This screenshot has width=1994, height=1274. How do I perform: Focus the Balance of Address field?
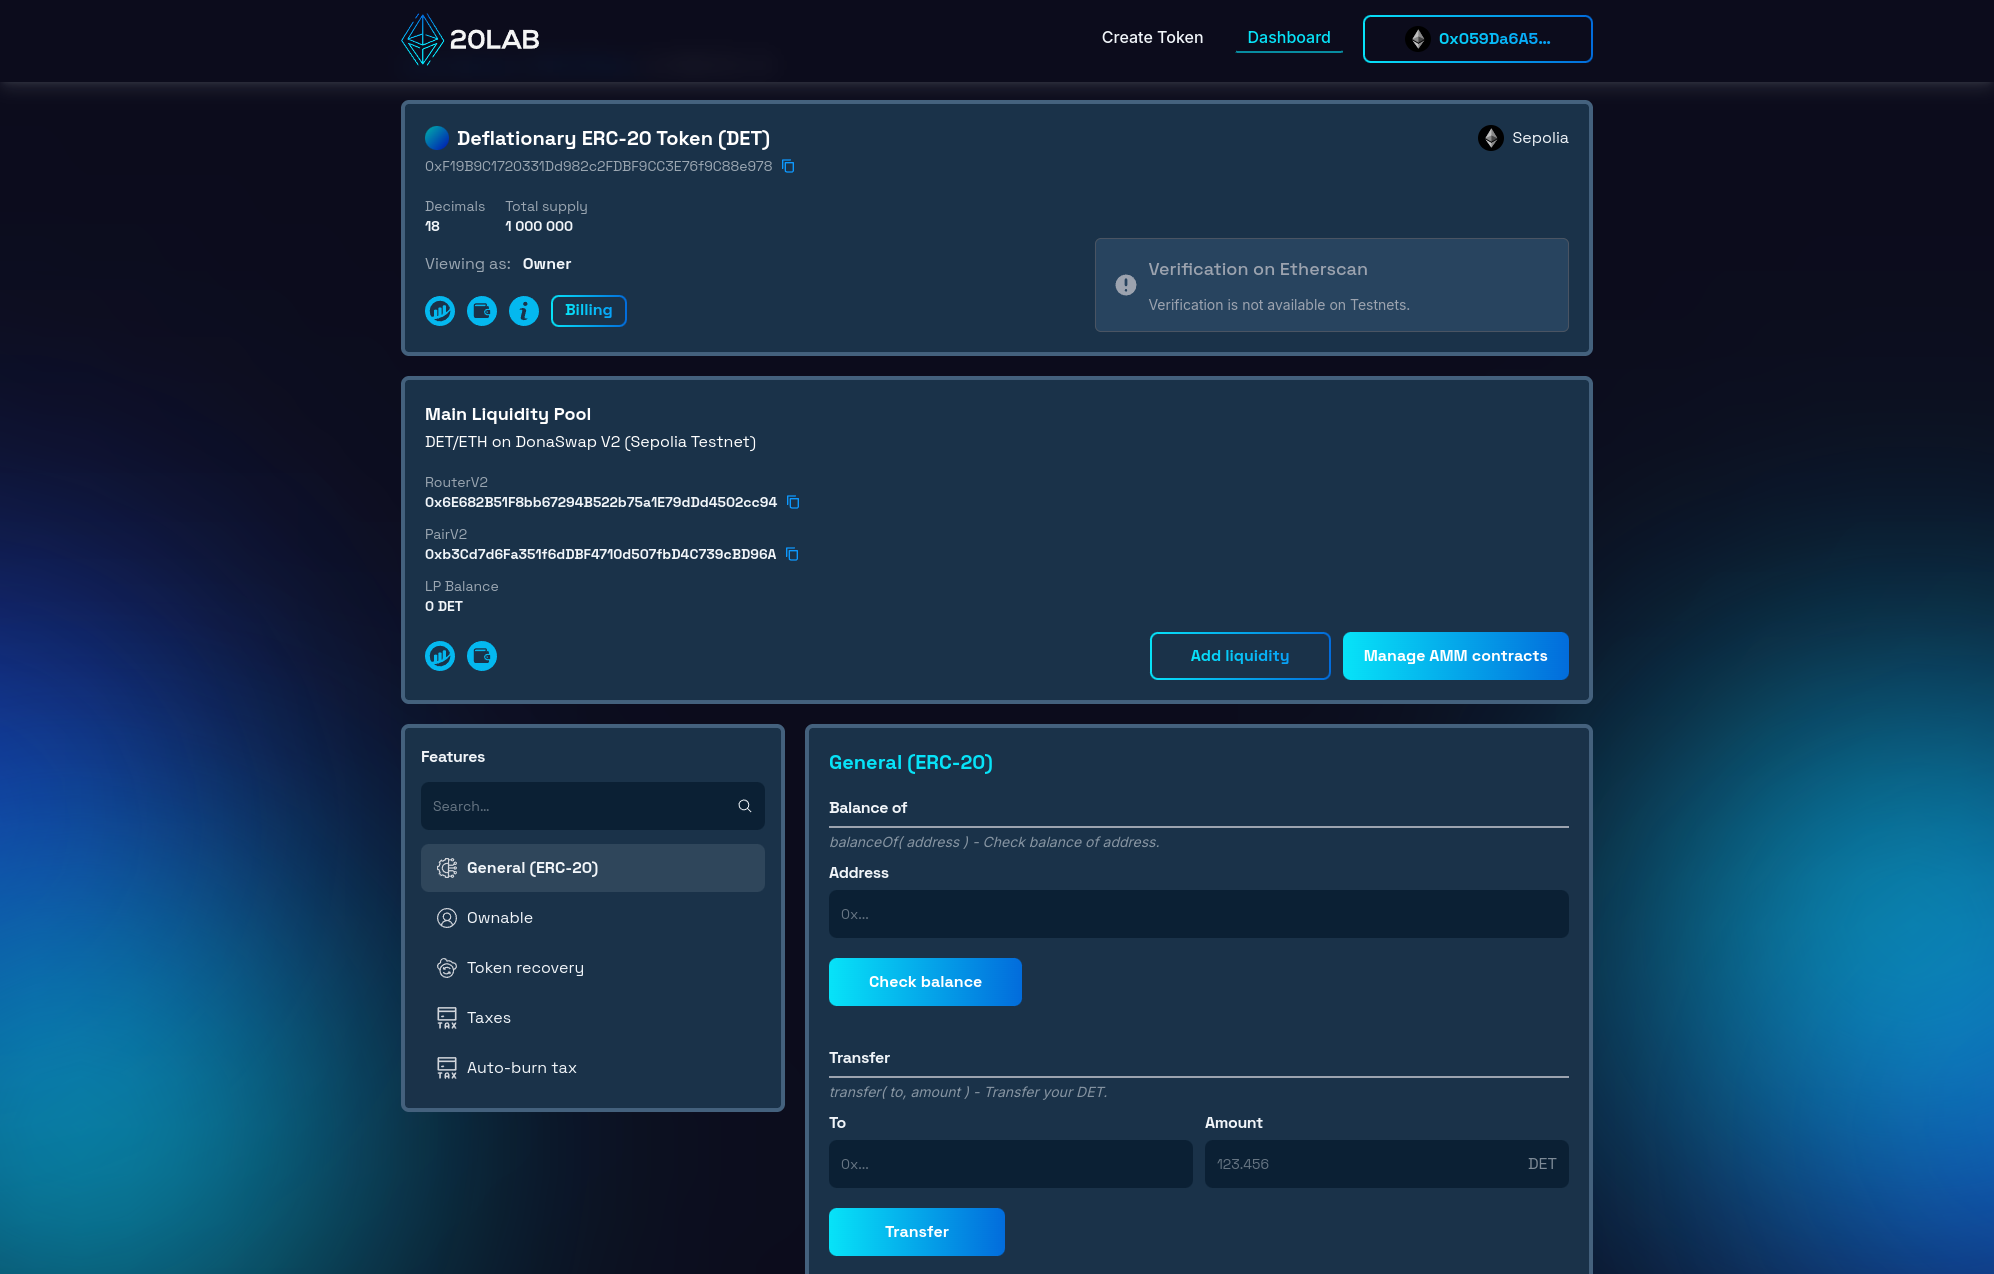pyautogui.click(x=1198, y=914)
